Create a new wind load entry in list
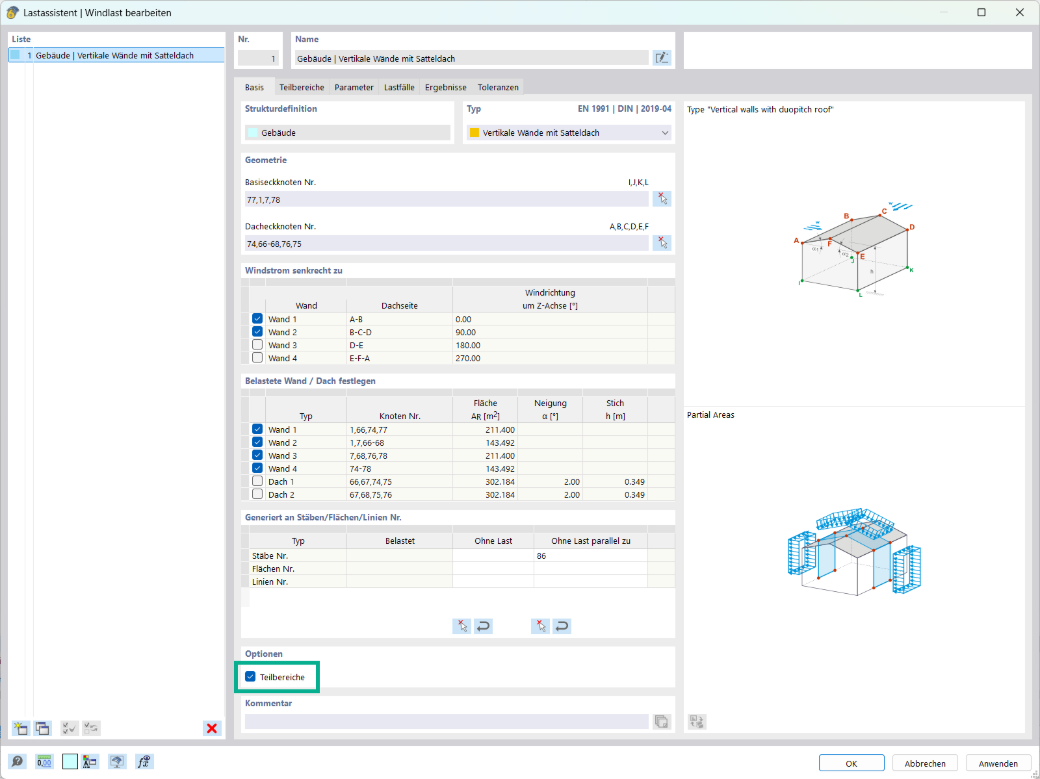 coord(21,728)
